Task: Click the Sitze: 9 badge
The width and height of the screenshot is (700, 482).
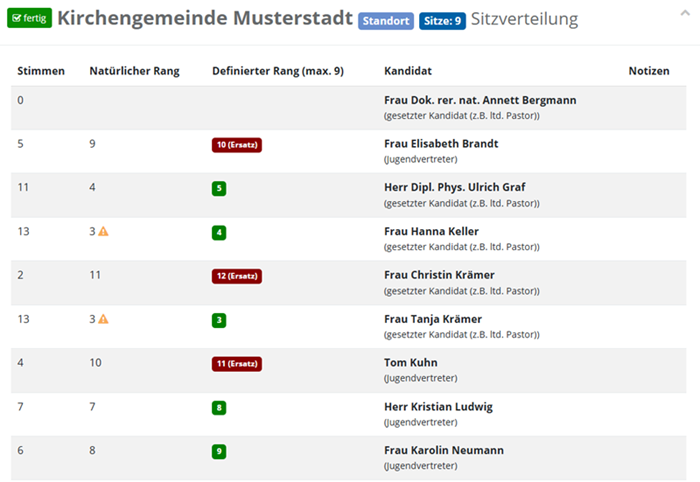Action: point(442,21)
